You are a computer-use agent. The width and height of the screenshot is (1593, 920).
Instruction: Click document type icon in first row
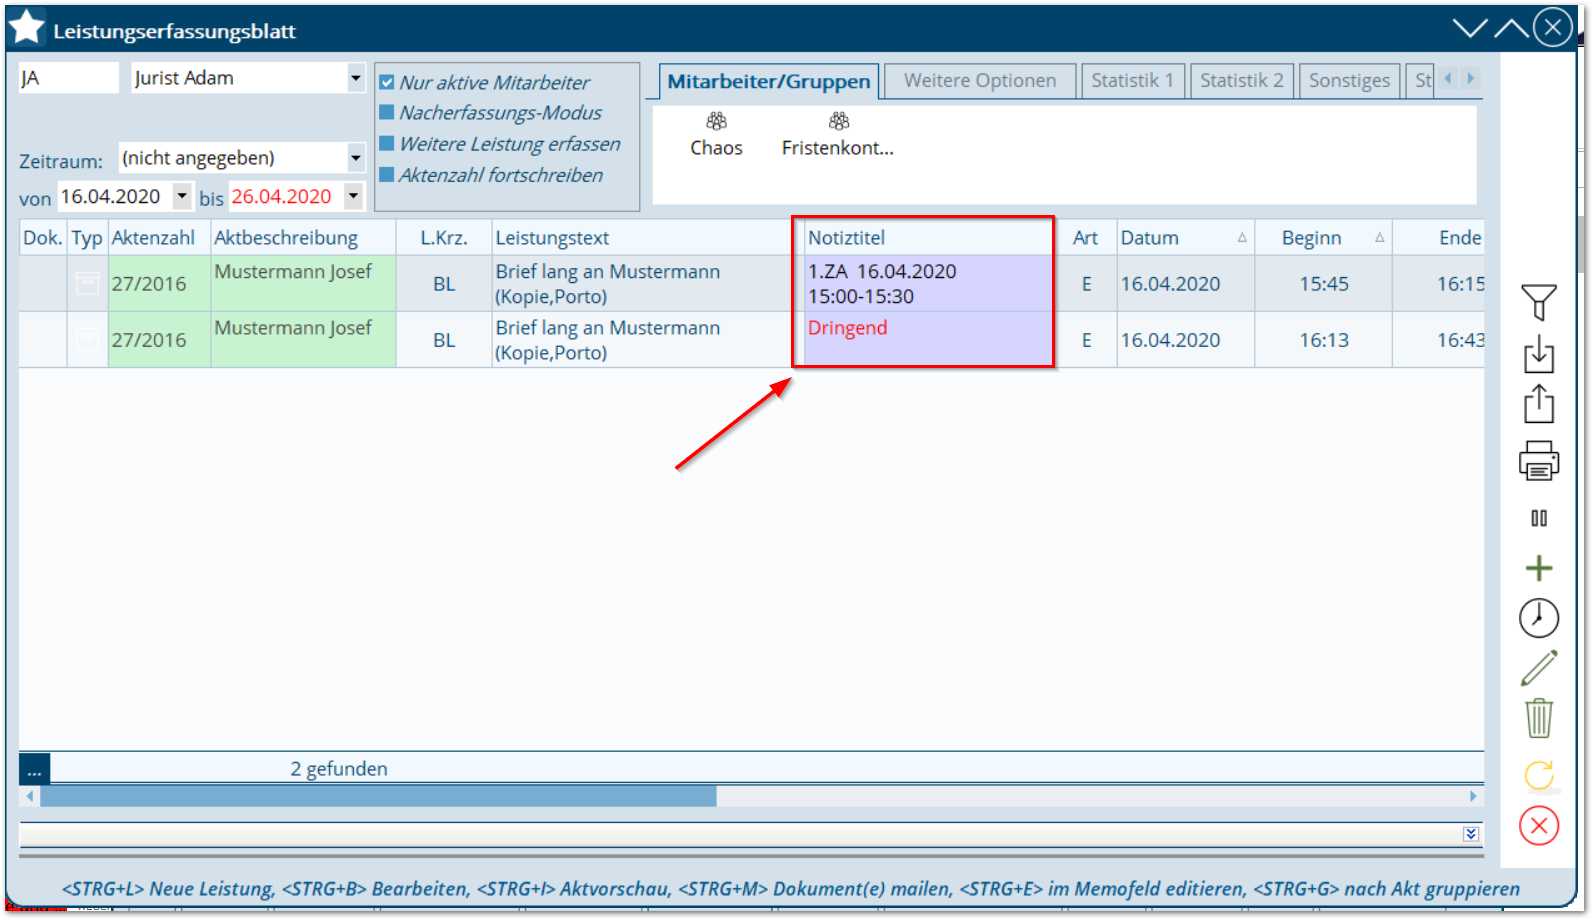(88, 284)
